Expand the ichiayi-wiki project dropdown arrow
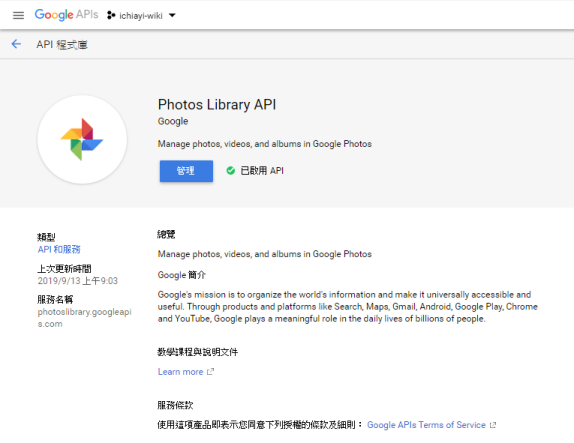The height and width of the screenshot is (443, 574). click(172, 15)
